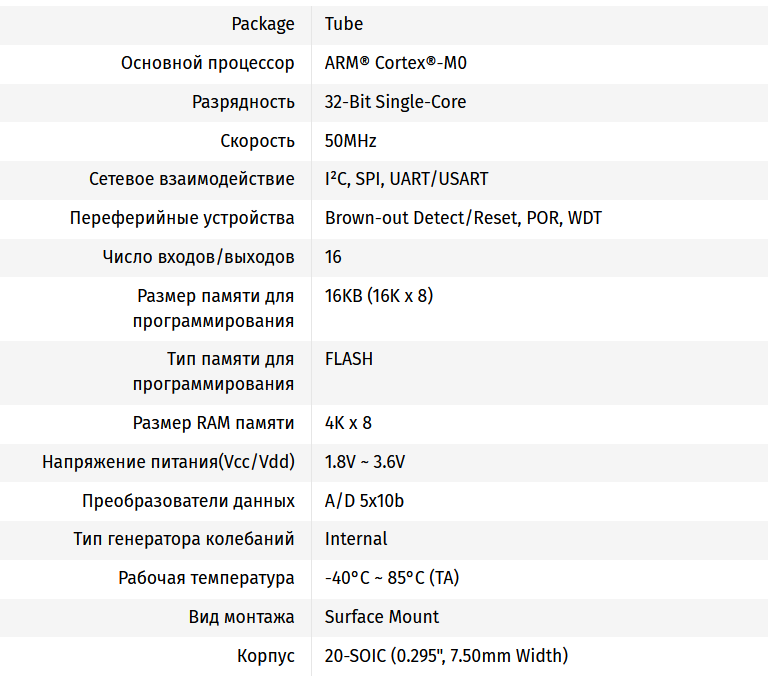
Task: Select the '4K x 8' RAM value
Action: [348, 423]
